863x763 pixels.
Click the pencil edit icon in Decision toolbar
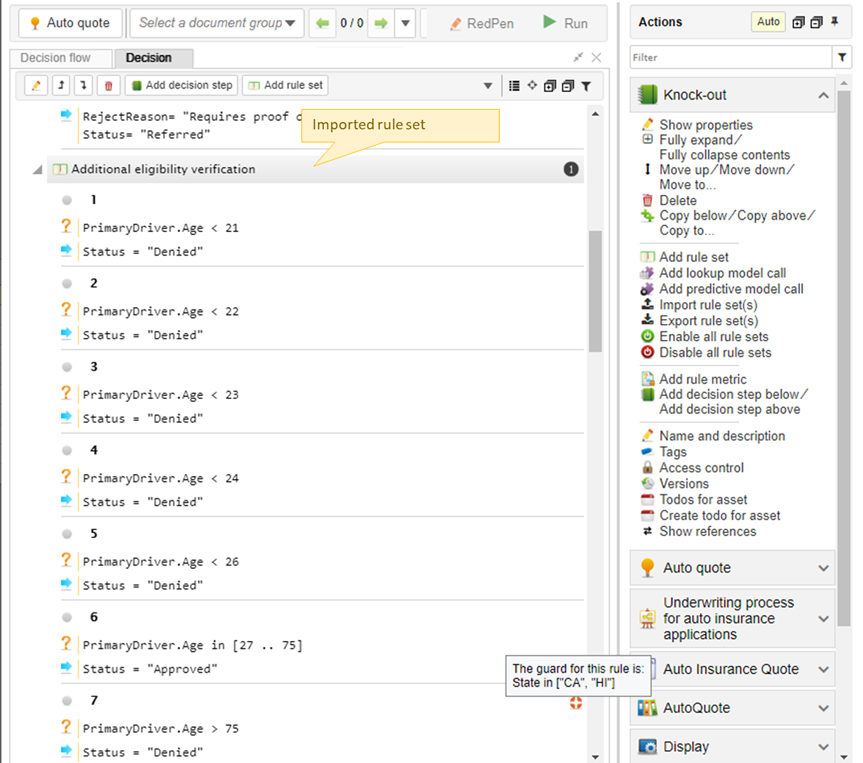coord(37,86)
